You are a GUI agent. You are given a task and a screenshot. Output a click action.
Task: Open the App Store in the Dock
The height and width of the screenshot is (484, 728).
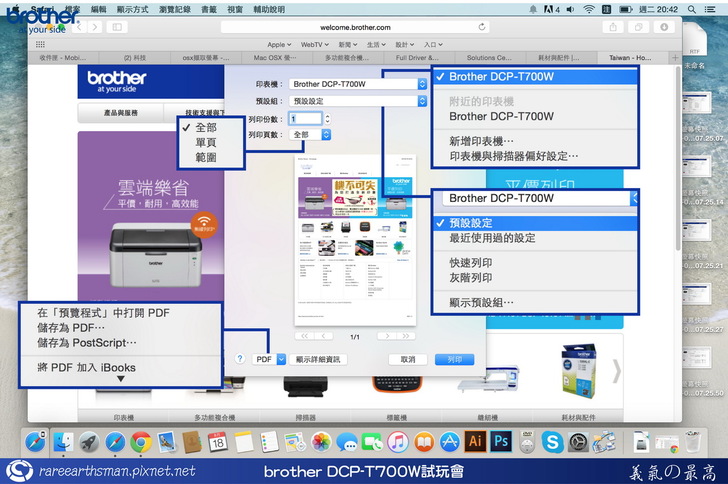pos(449,442)
